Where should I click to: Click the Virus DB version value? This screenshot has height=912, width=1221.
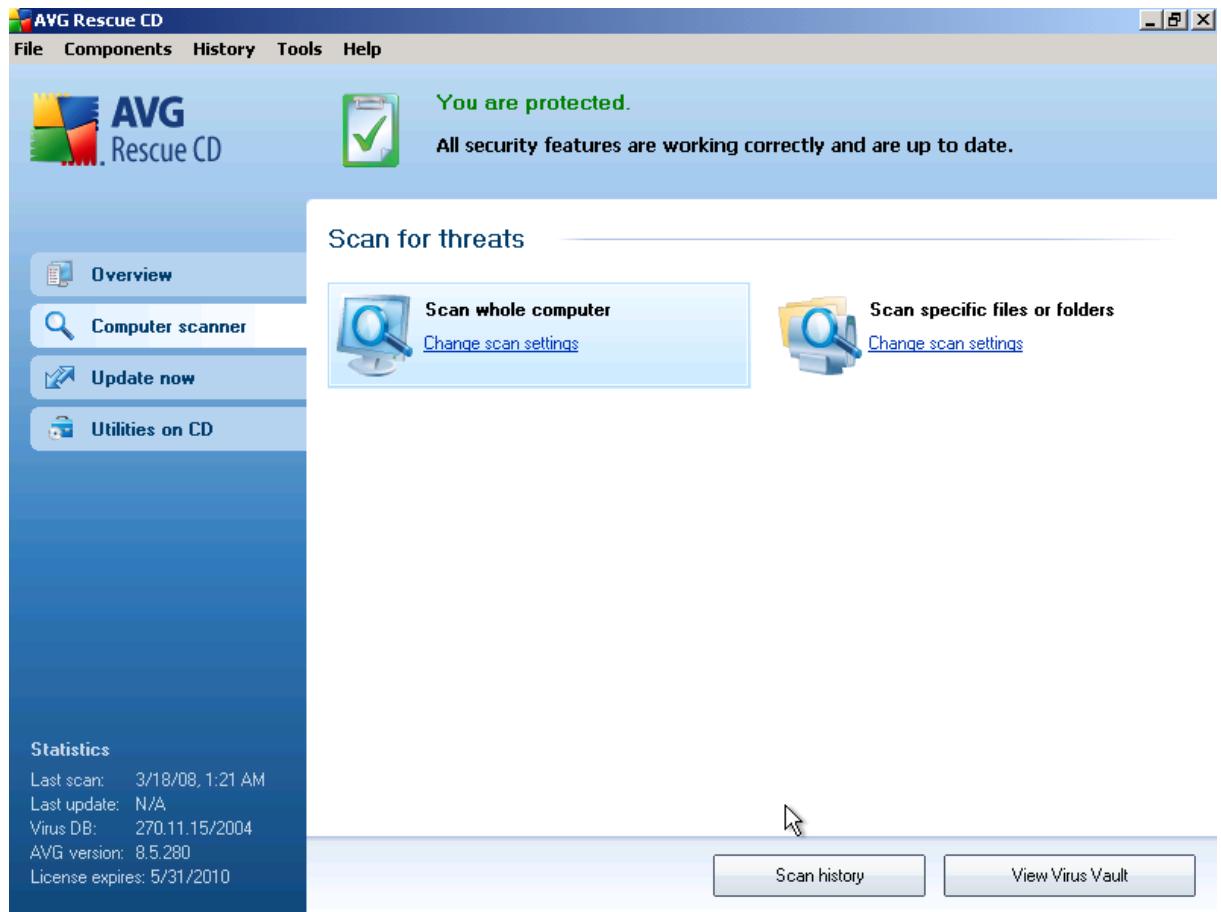click(193, 827)
